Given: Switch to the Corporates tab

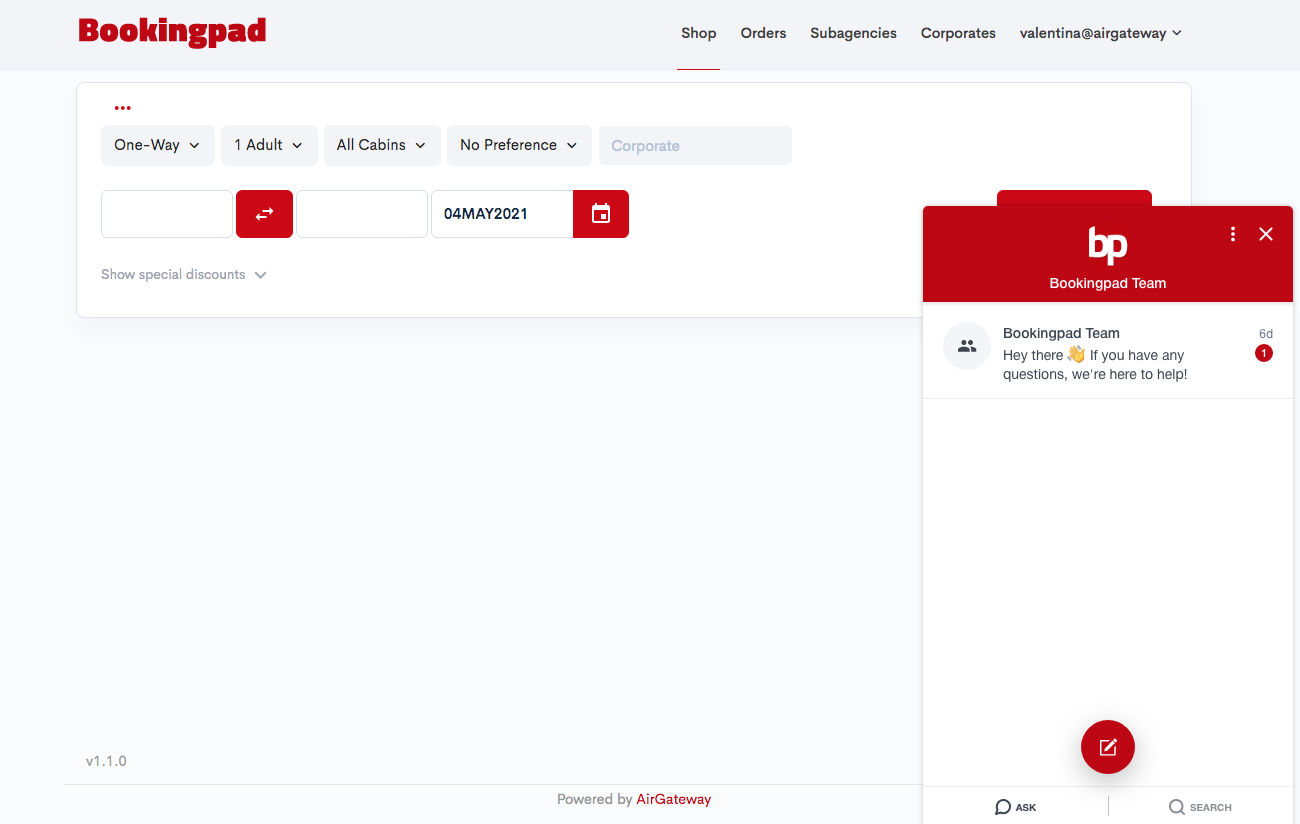Looking at the screenshot, I should point(958,33).
